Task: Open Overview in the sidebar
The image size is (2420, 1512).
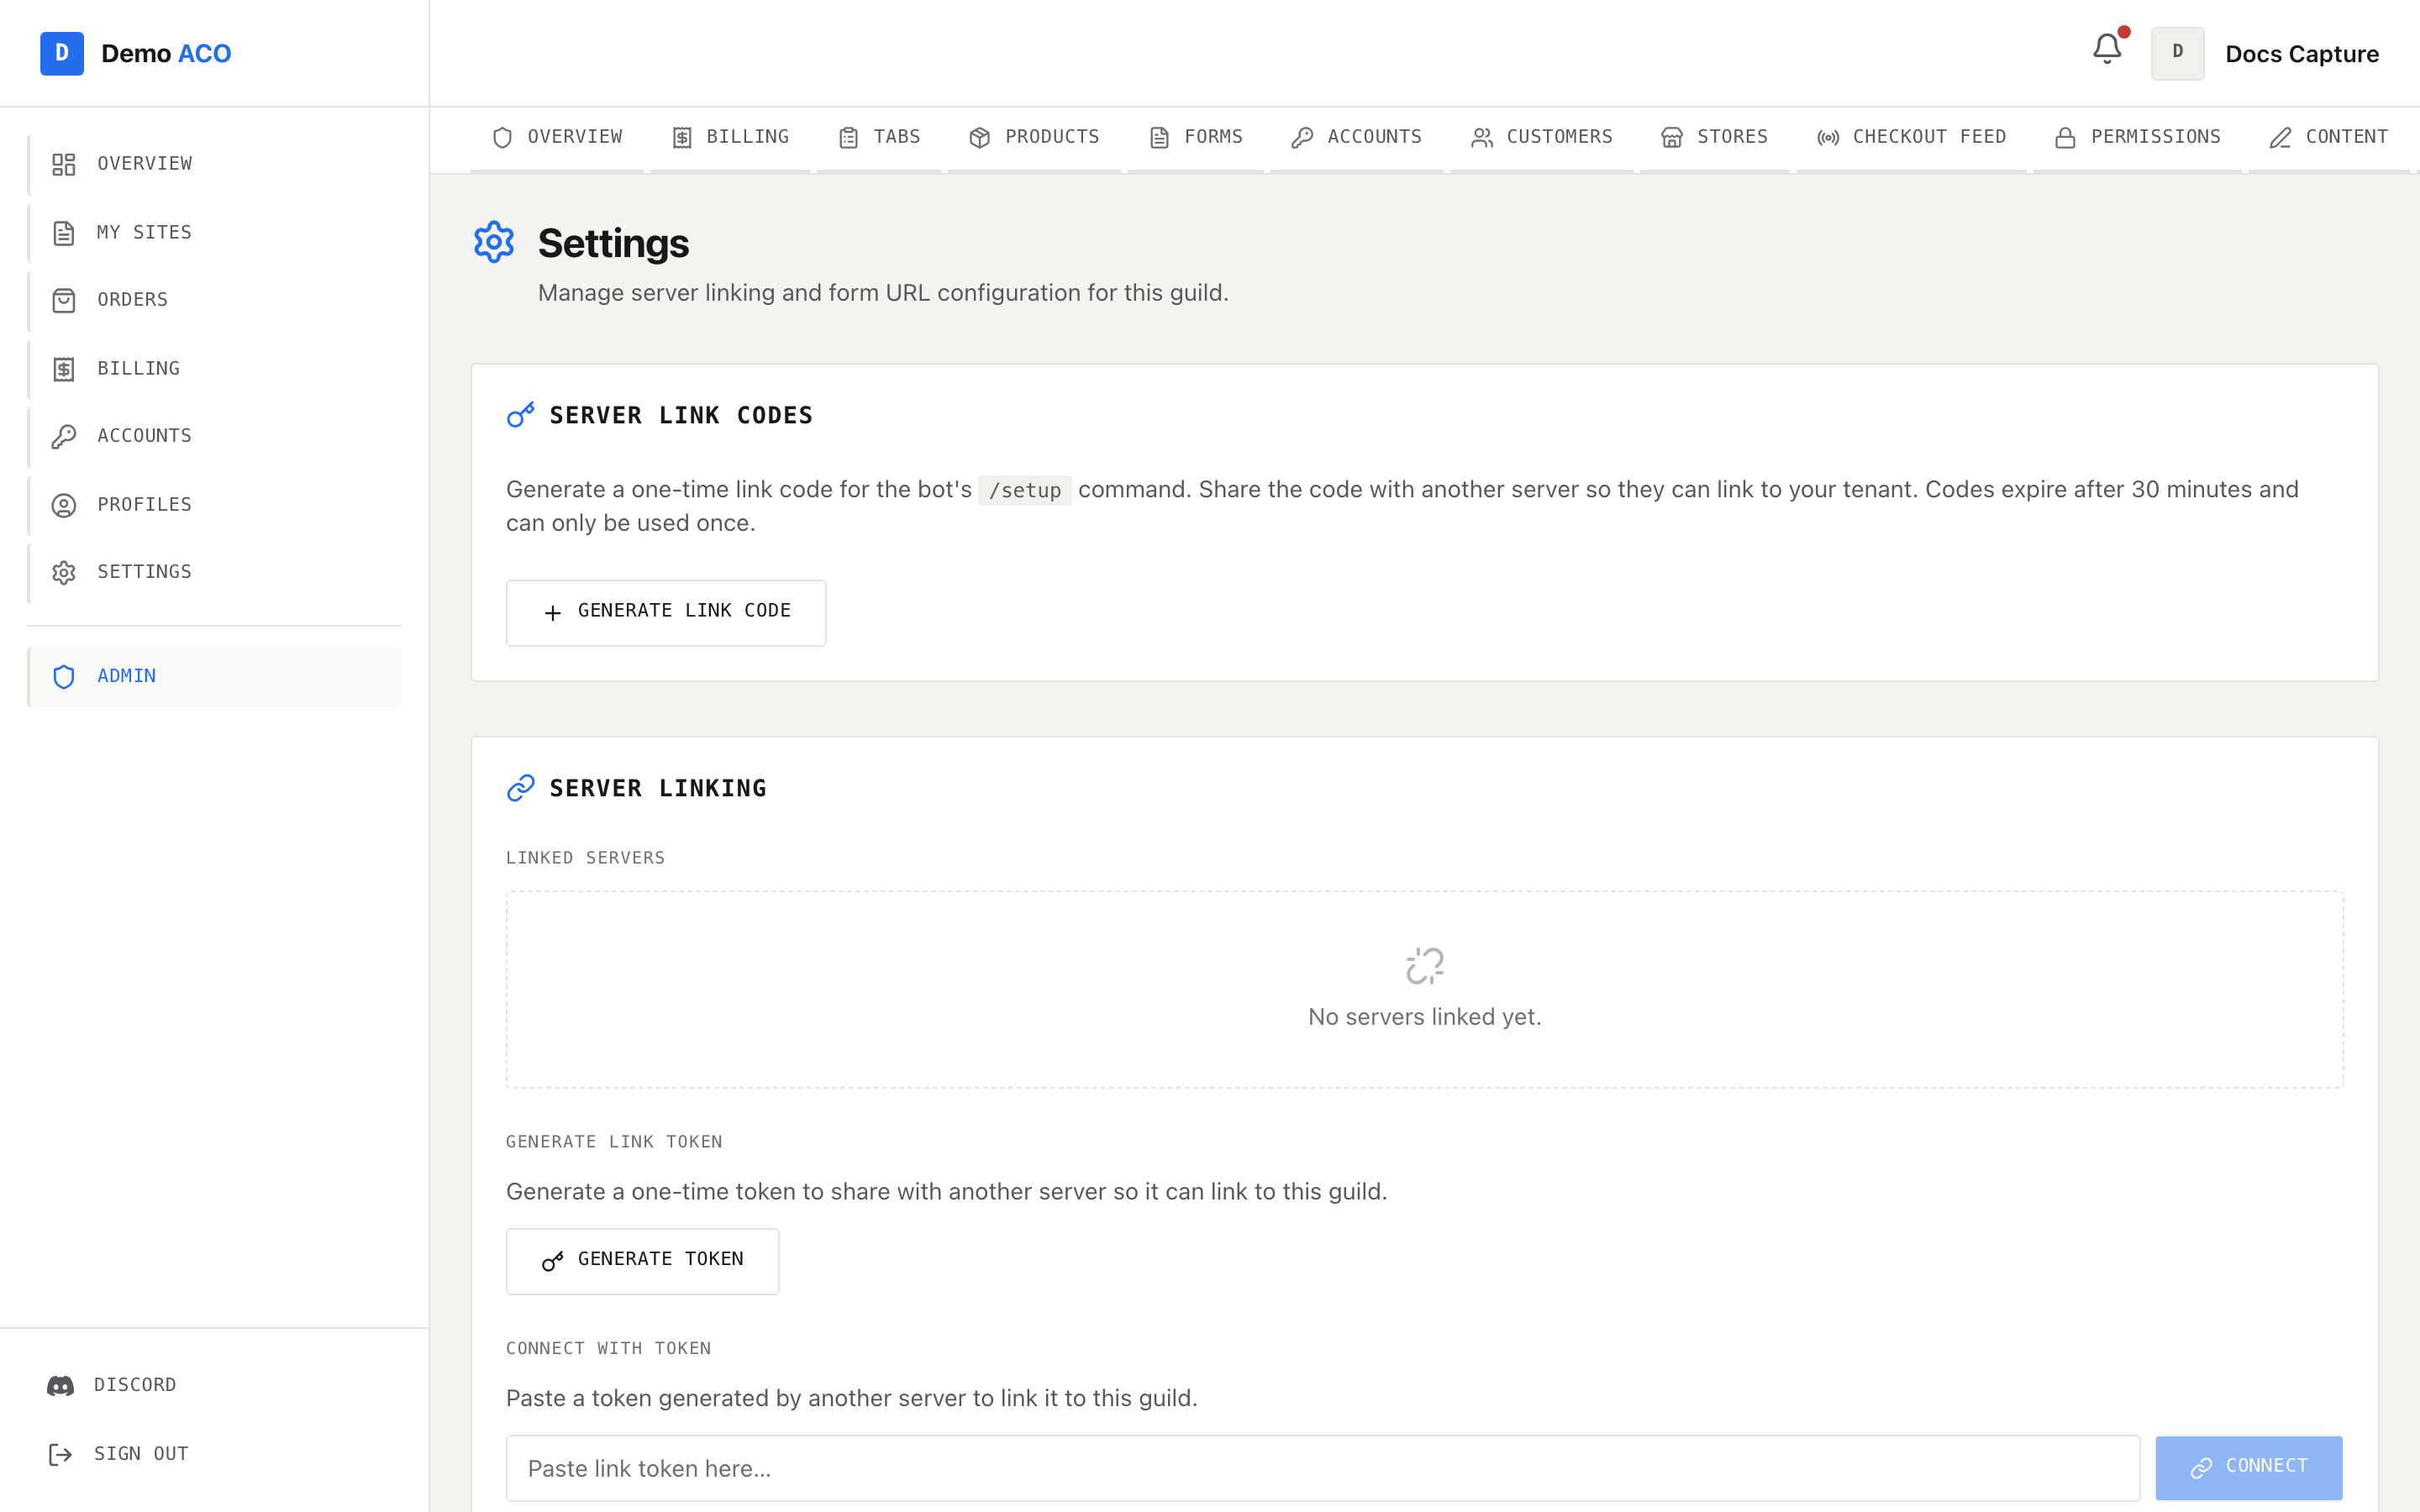Action: click(215, 164)
